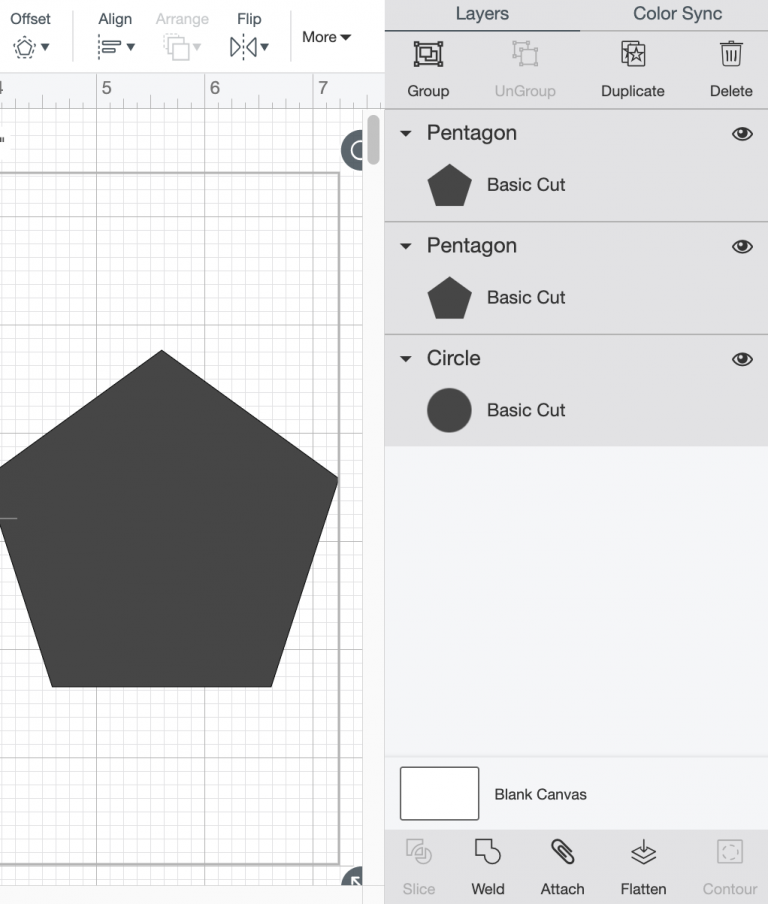Collapse the second Pentagon layer group
Viewport: 768px width, 904px height.
(406, 247)
